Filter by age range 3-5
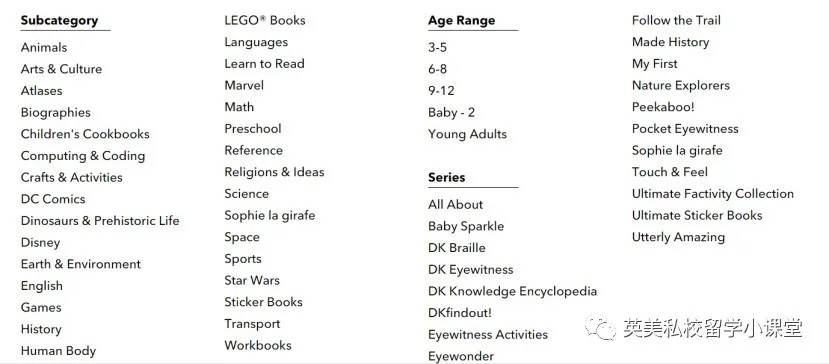The image size is (829, 364). tap(437, 48)
